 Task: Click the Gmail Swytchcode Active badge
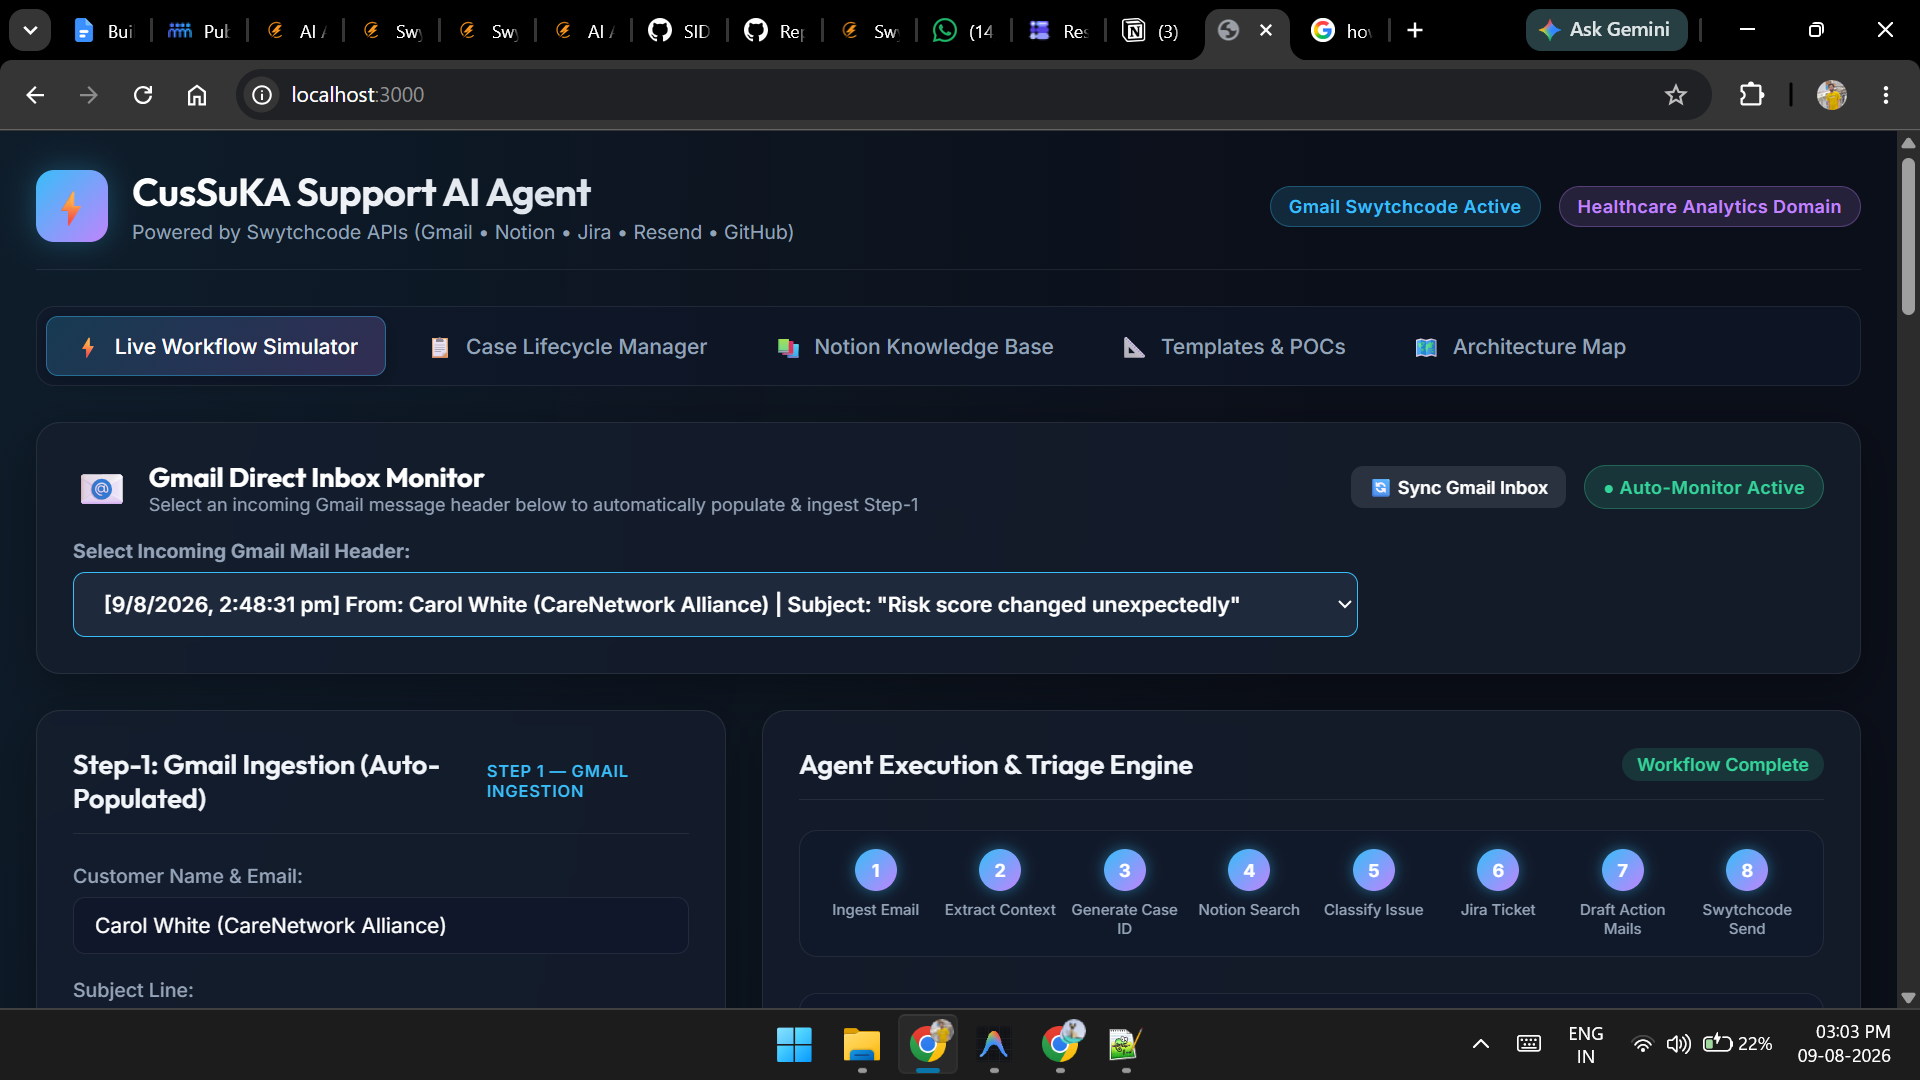pos(1405,207)
